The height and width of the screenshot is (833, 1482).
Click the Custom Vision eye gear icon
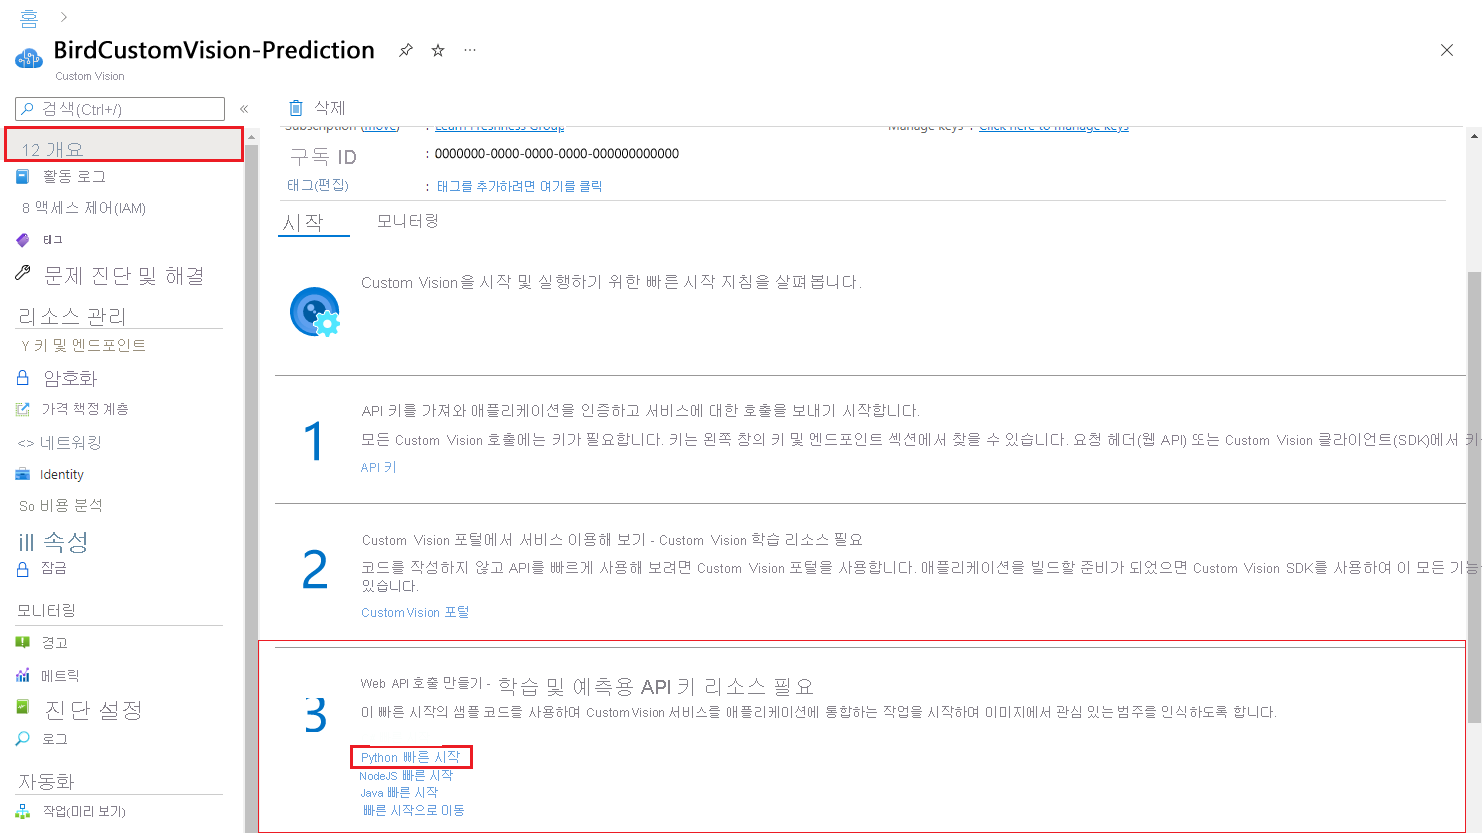tap(315, 311)
